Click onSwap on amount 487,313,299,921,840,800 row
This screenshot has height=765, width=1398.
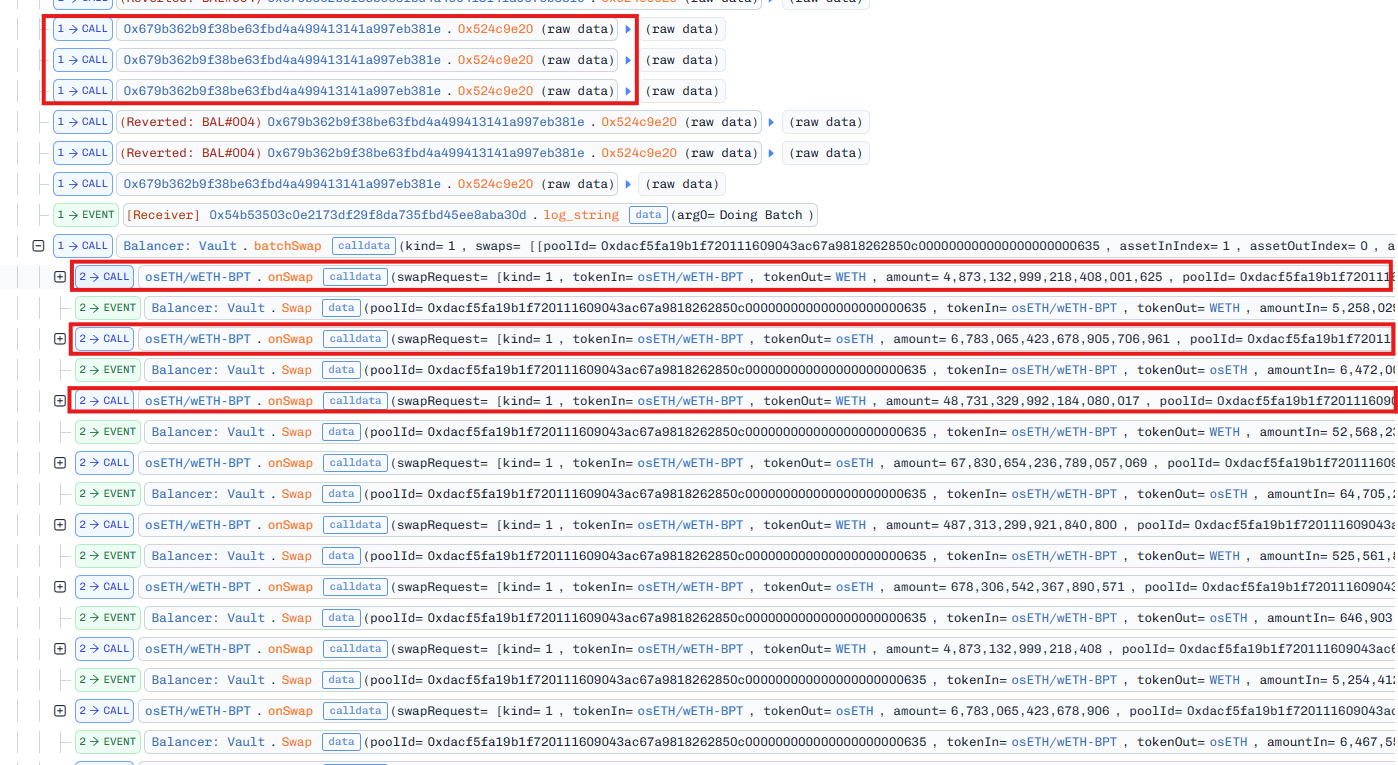(x=290, y=525)
